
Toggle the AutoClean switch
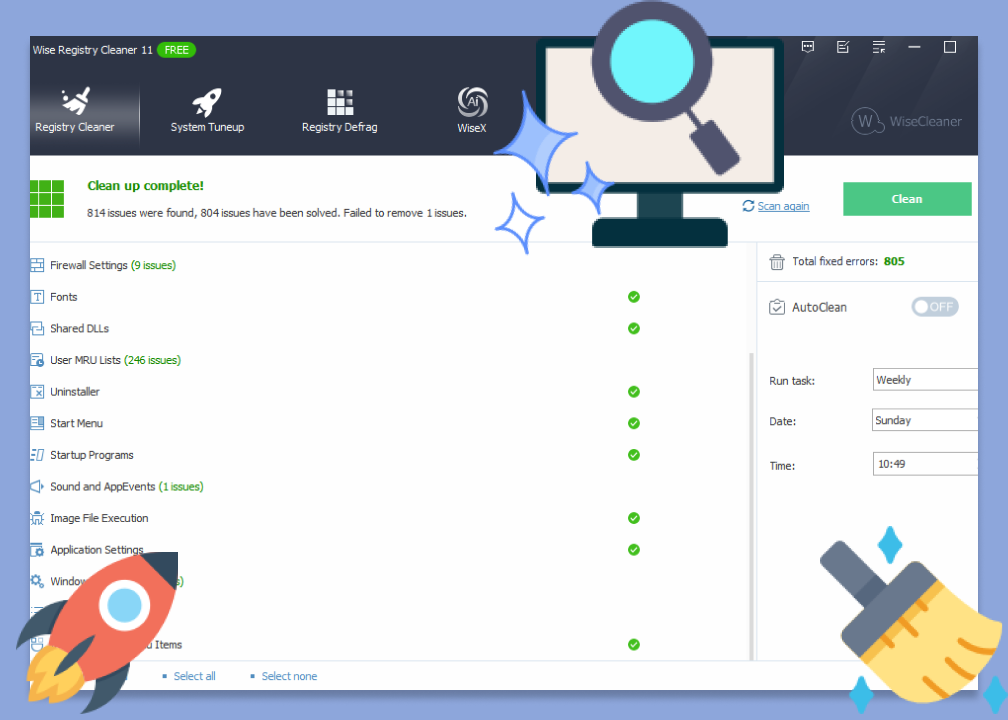click(935, 307)
